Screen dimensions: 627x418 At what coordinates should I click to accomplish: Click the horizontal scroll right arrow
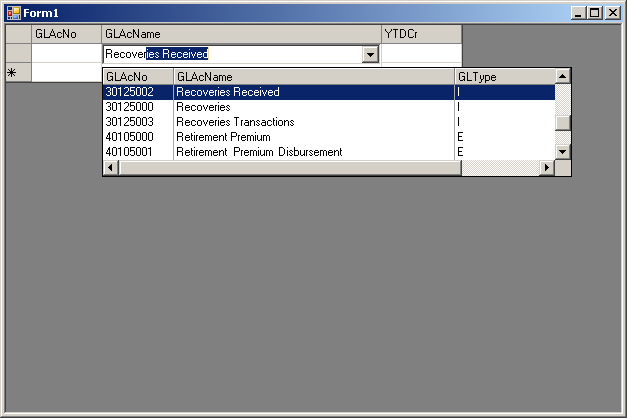point(547,168)
